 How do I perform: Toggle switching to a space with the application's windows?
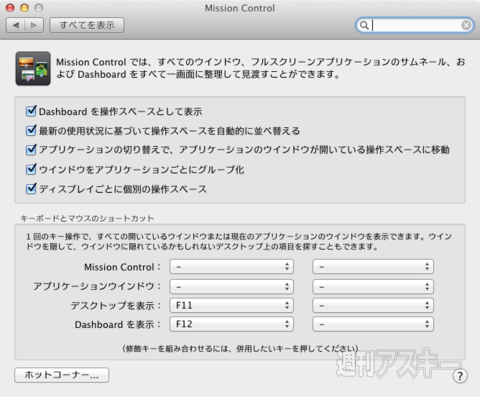(x=31, y=149)
